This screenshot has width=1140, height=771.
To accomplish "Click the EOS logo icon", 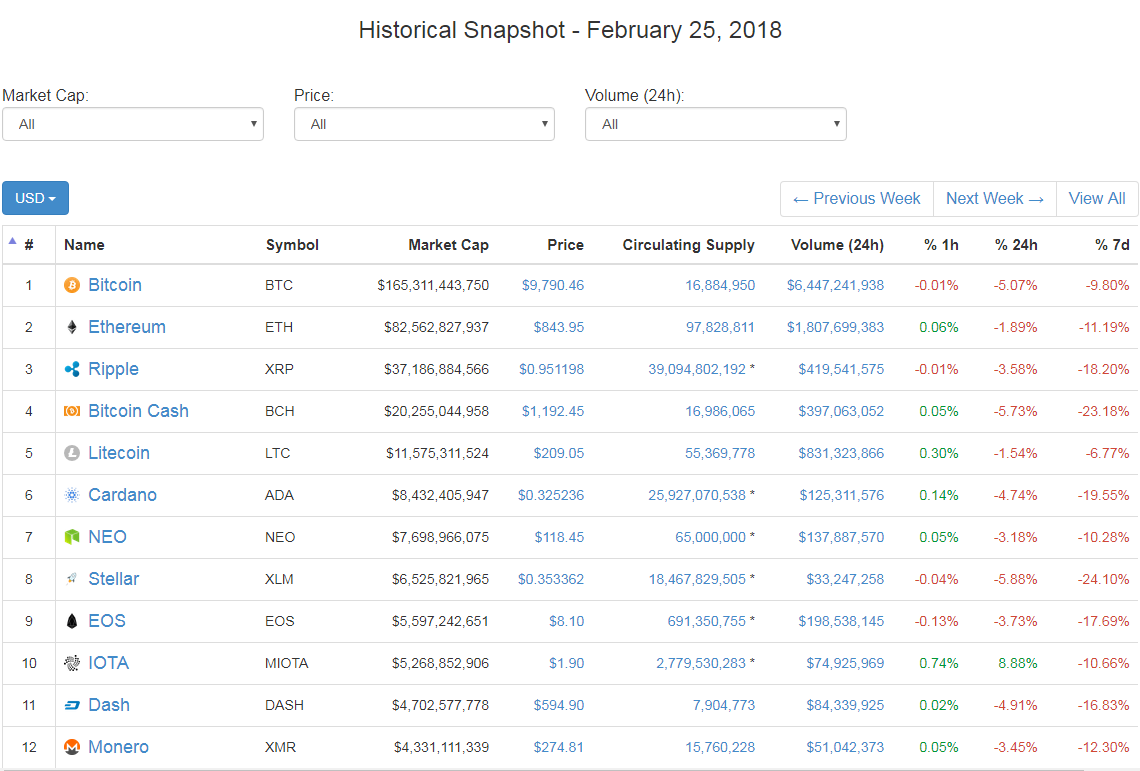I will coord(71,621).
